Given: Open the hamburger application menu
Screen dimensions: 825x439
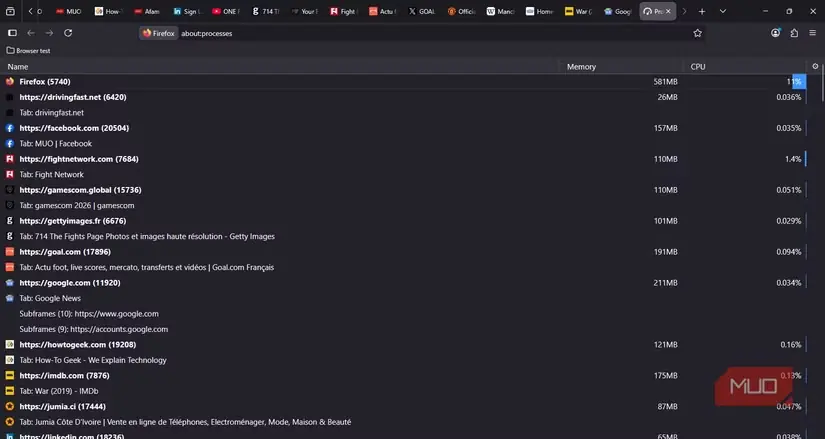Looking at the screenshot, I should click(813, 33).
